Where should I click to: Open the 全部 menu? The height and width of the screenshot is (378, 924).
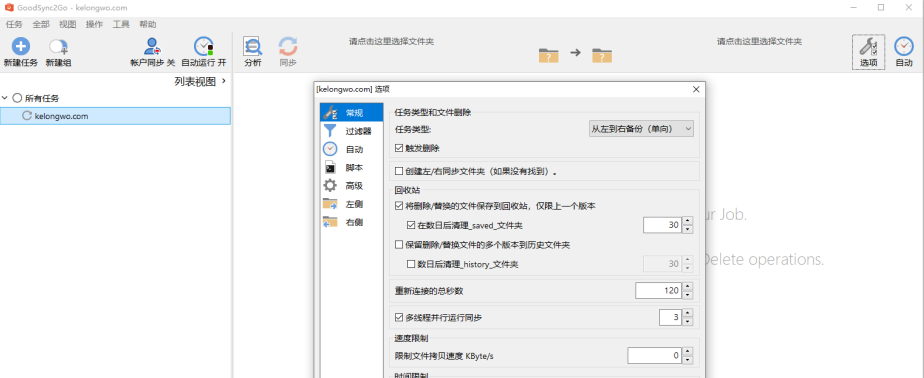point(41,24)
